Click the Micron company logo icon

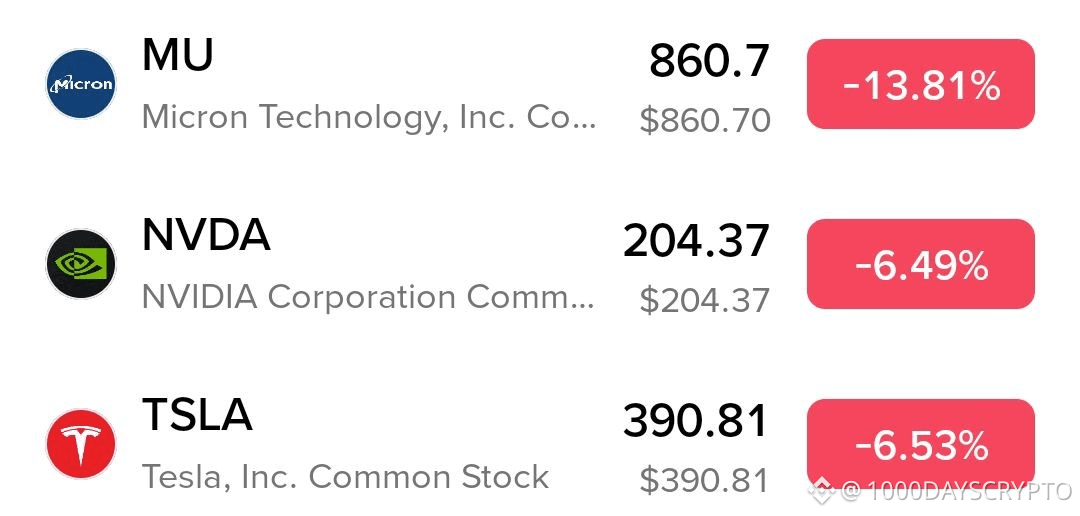81,84
